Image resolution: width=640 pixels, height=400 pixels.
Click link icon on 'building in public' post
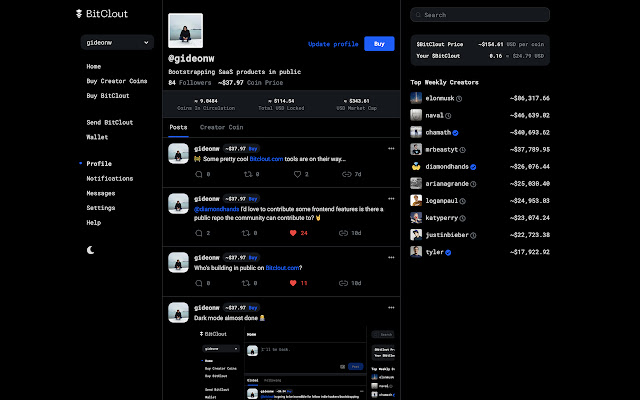click(343, 283)
